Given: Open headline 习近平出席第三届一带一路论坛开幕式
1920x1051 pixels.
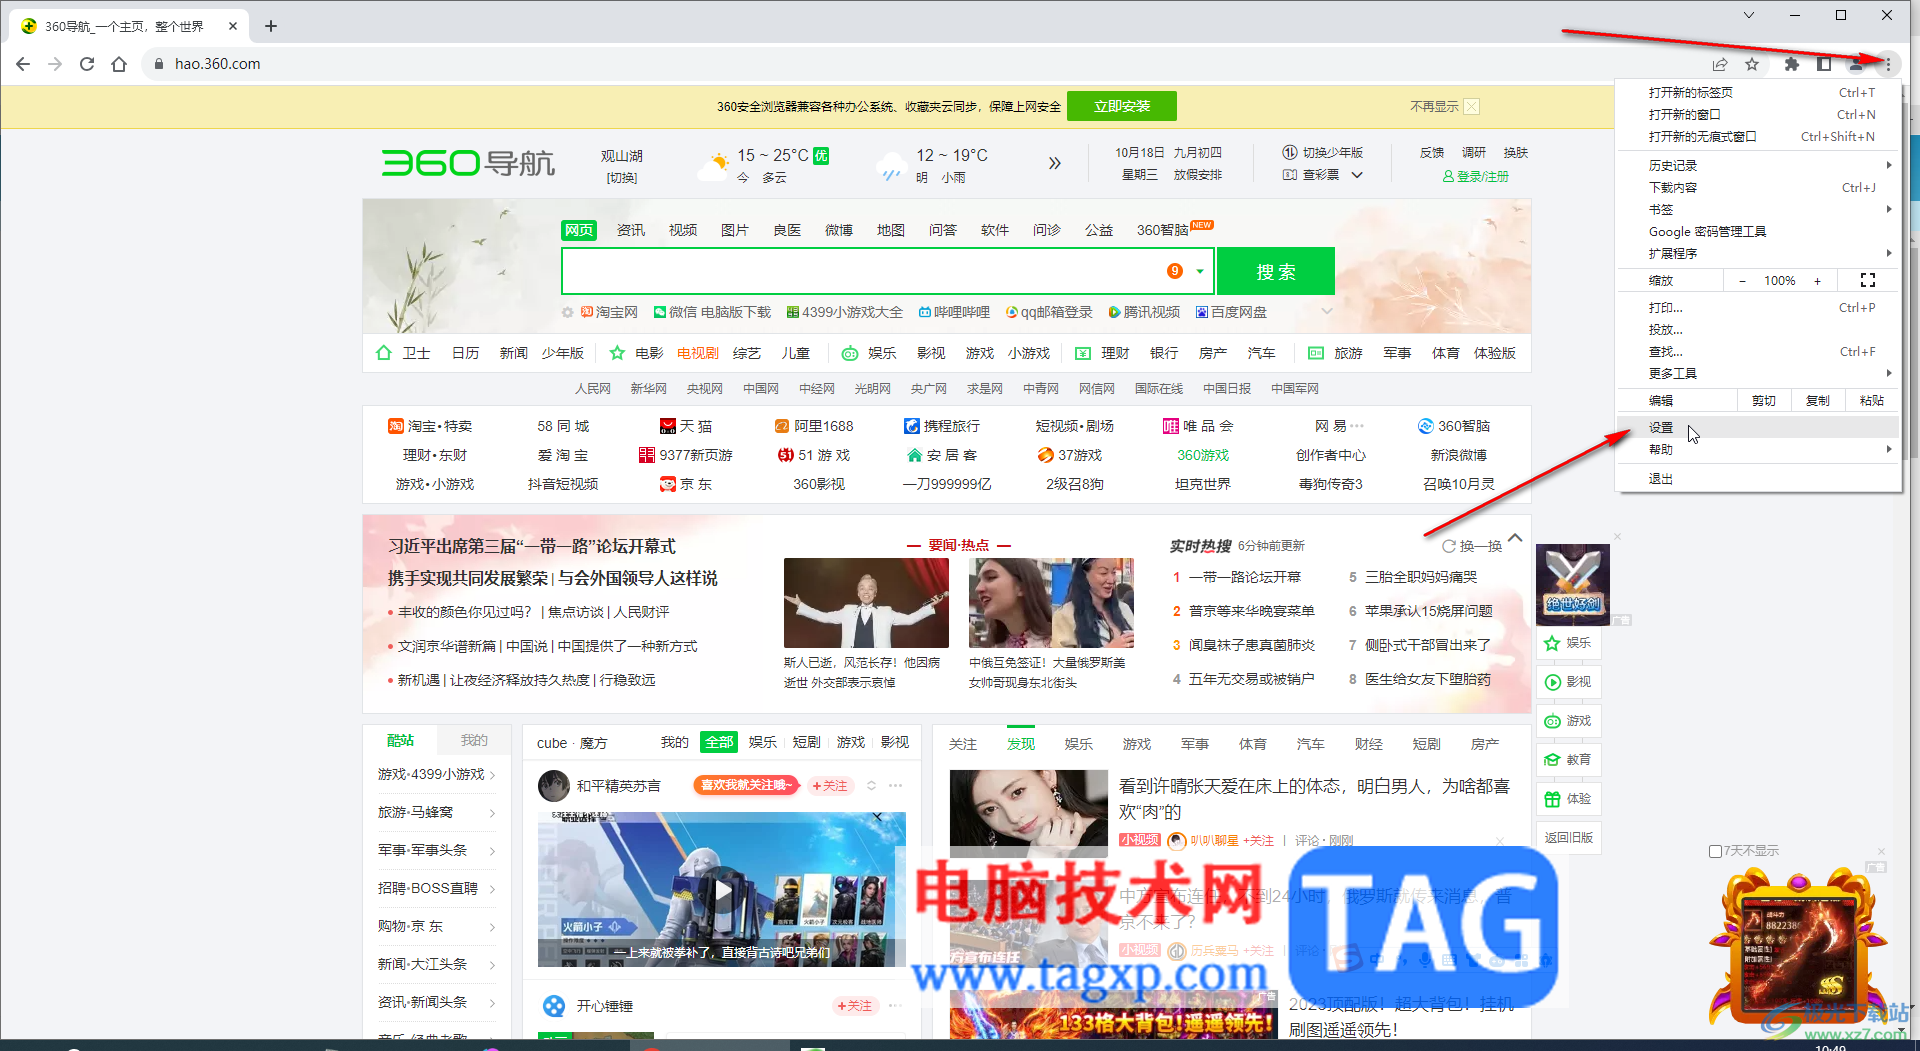Looking at the screenshot, I should pyautogui.click(x=532, y=546).
